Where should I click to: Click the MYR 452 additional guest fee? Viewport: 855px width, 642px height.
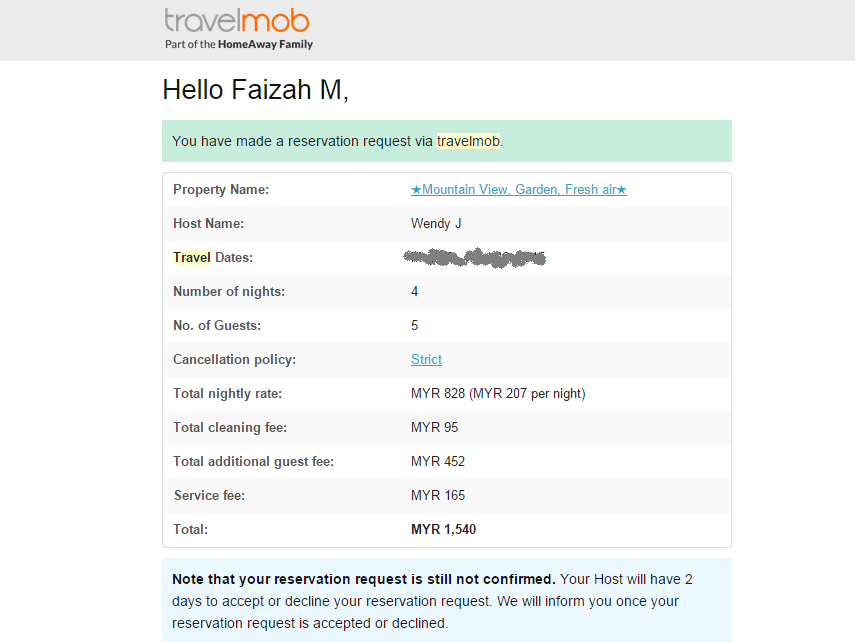tap(438, 462)
